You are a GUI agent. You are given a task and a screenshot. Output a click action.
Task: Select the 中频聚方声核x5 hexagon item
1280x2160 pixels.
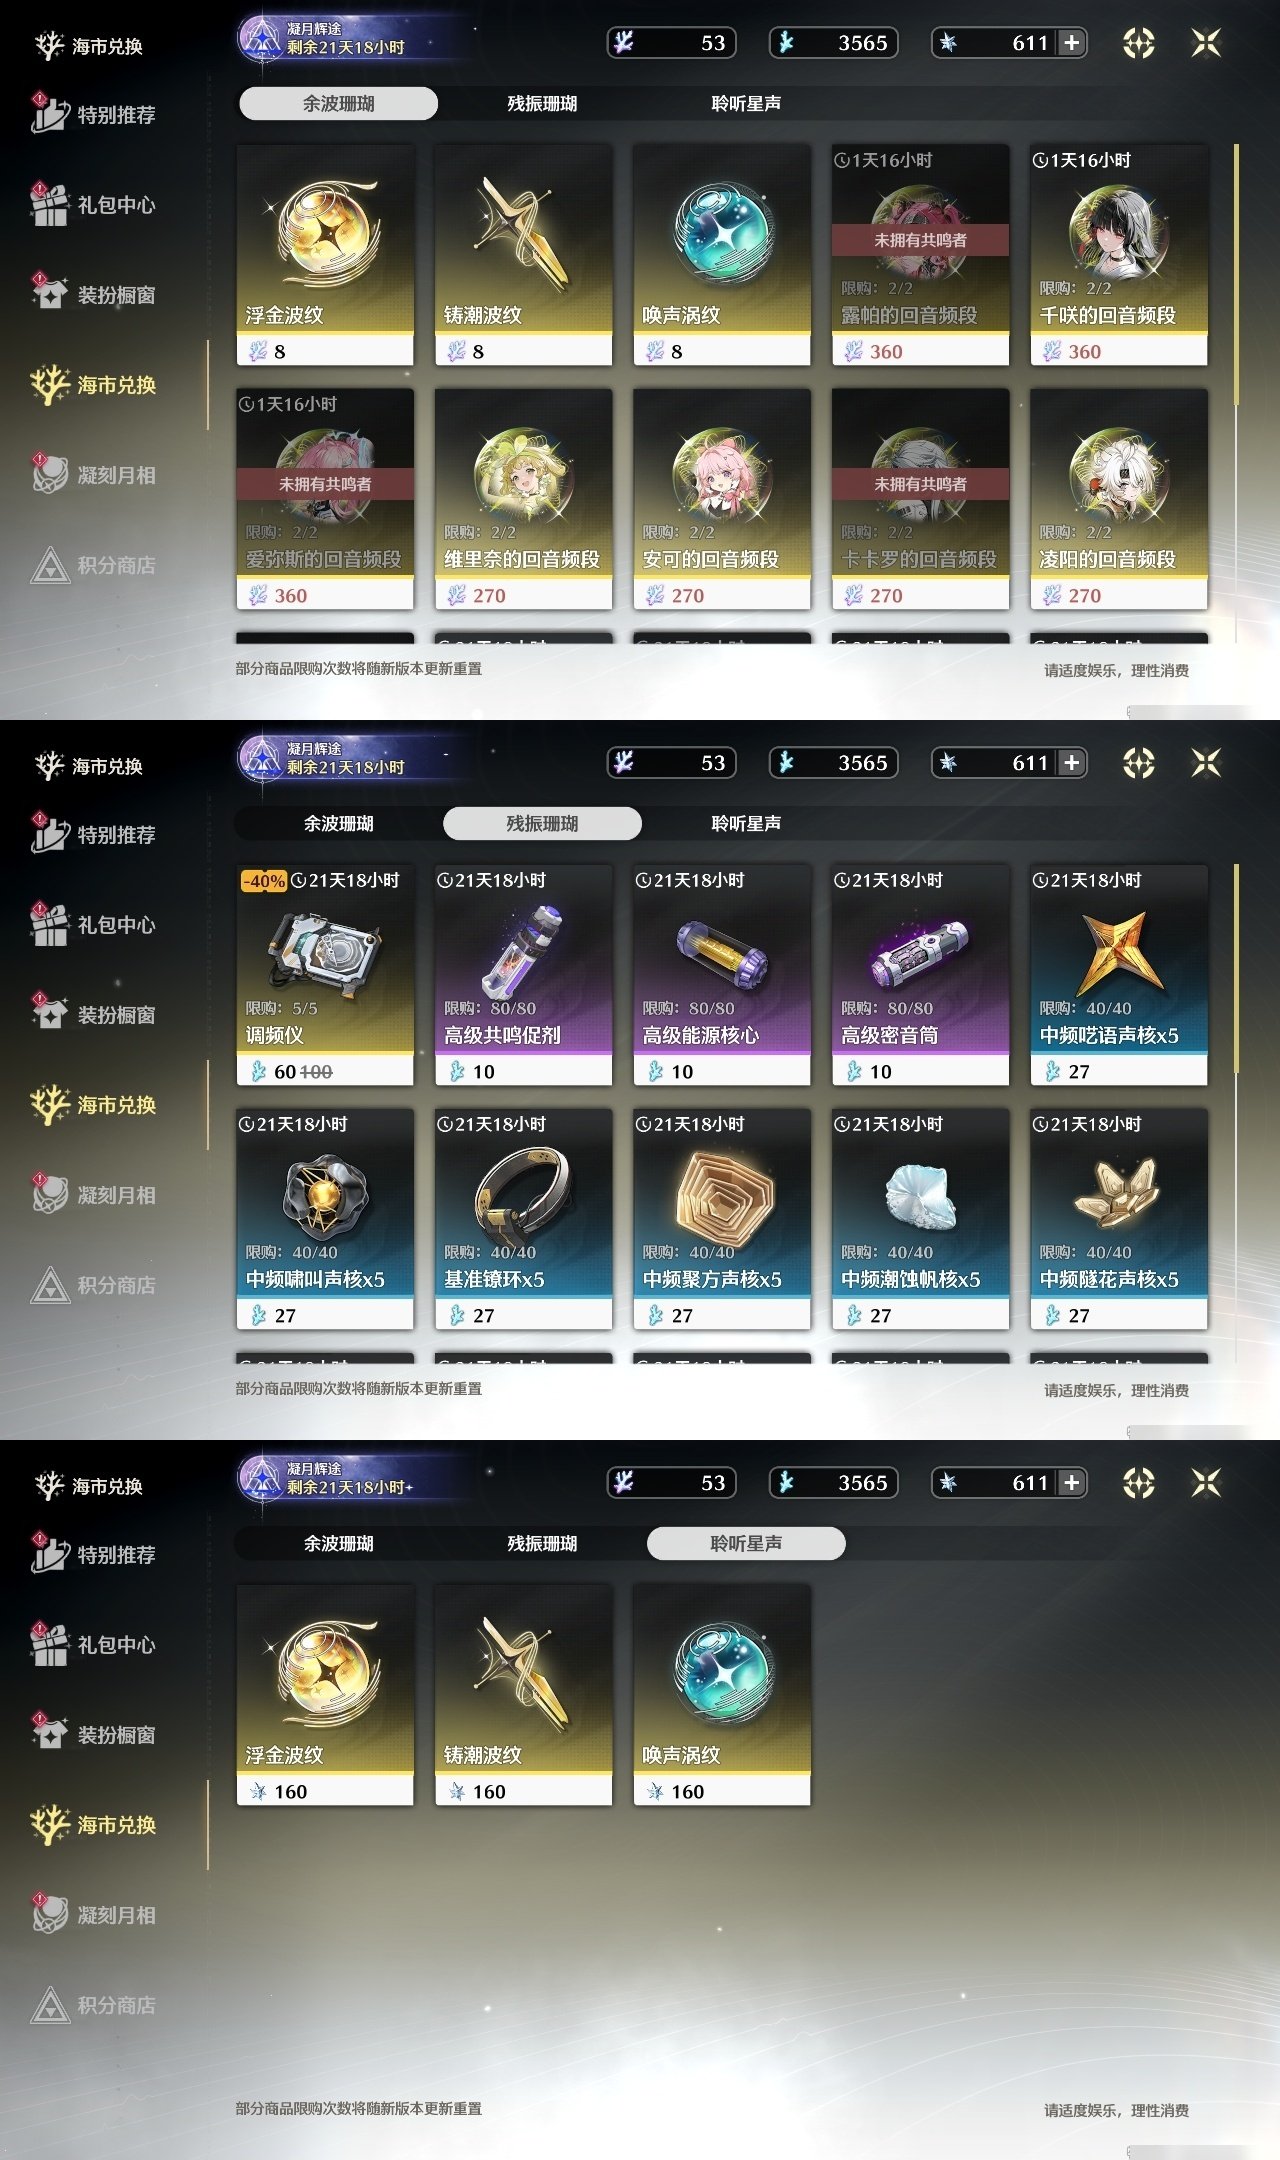click(722, 1220)
